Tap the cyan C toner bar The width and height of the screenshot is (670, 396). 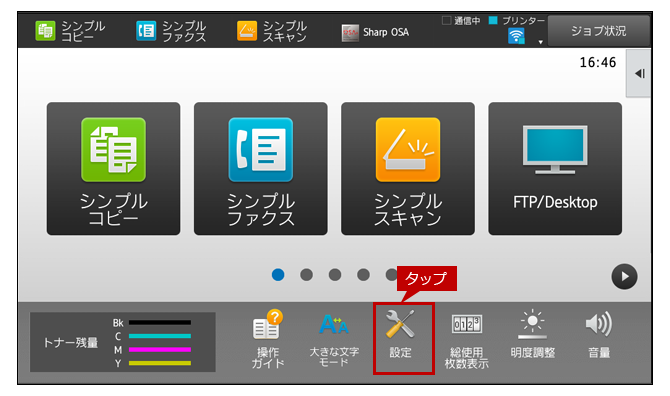click(x=160, y=336)
